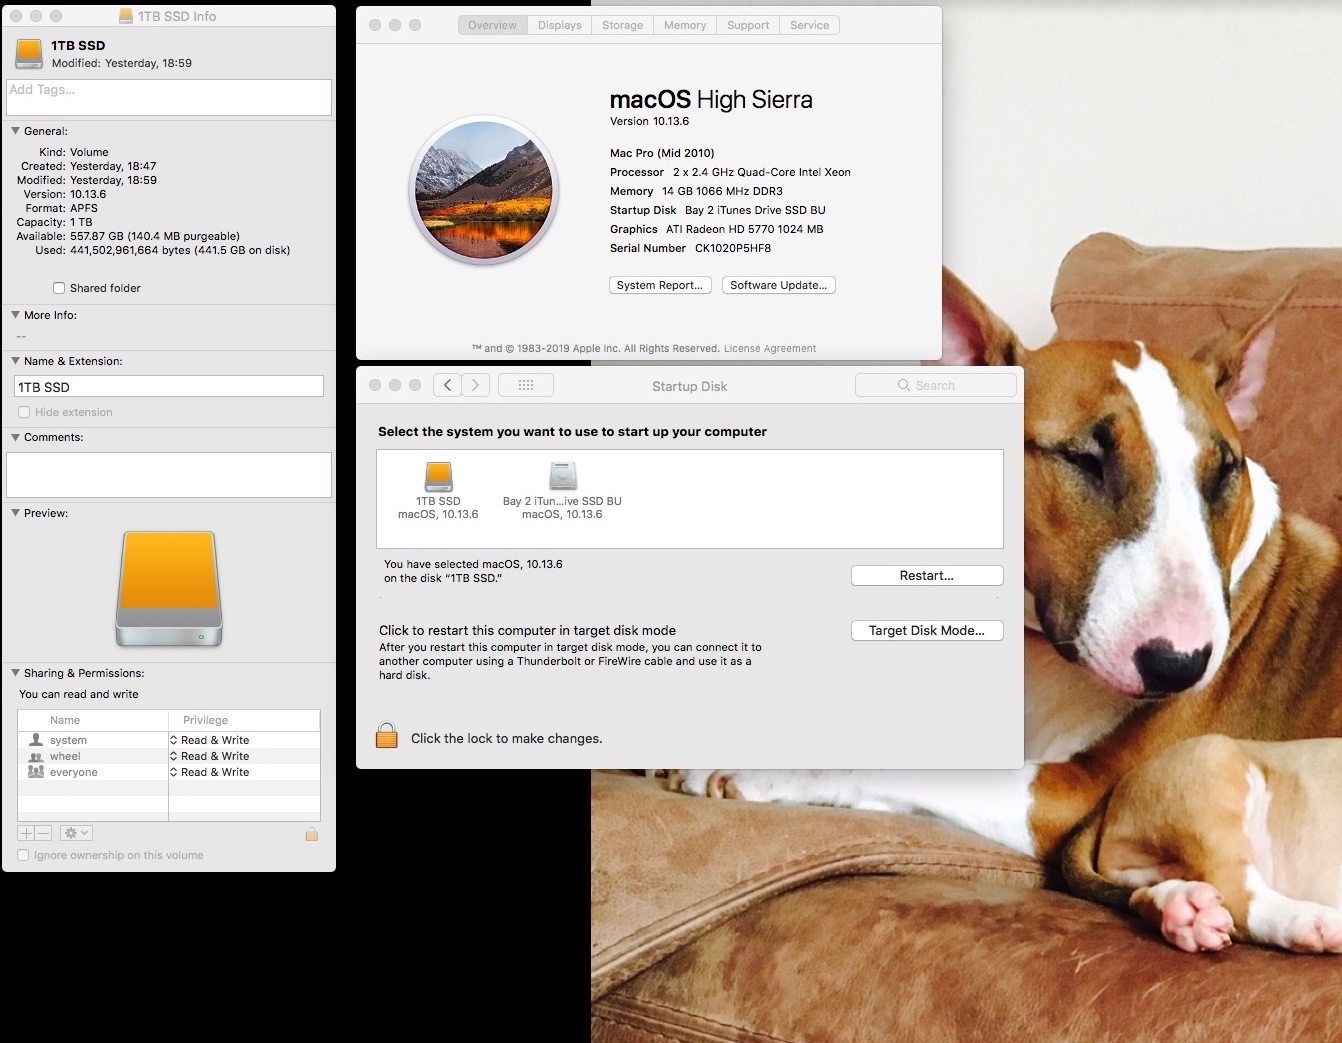Viewport: 1342px width, 1043px height.
Task: Open the License Agreement link
Action: point(770,348)
